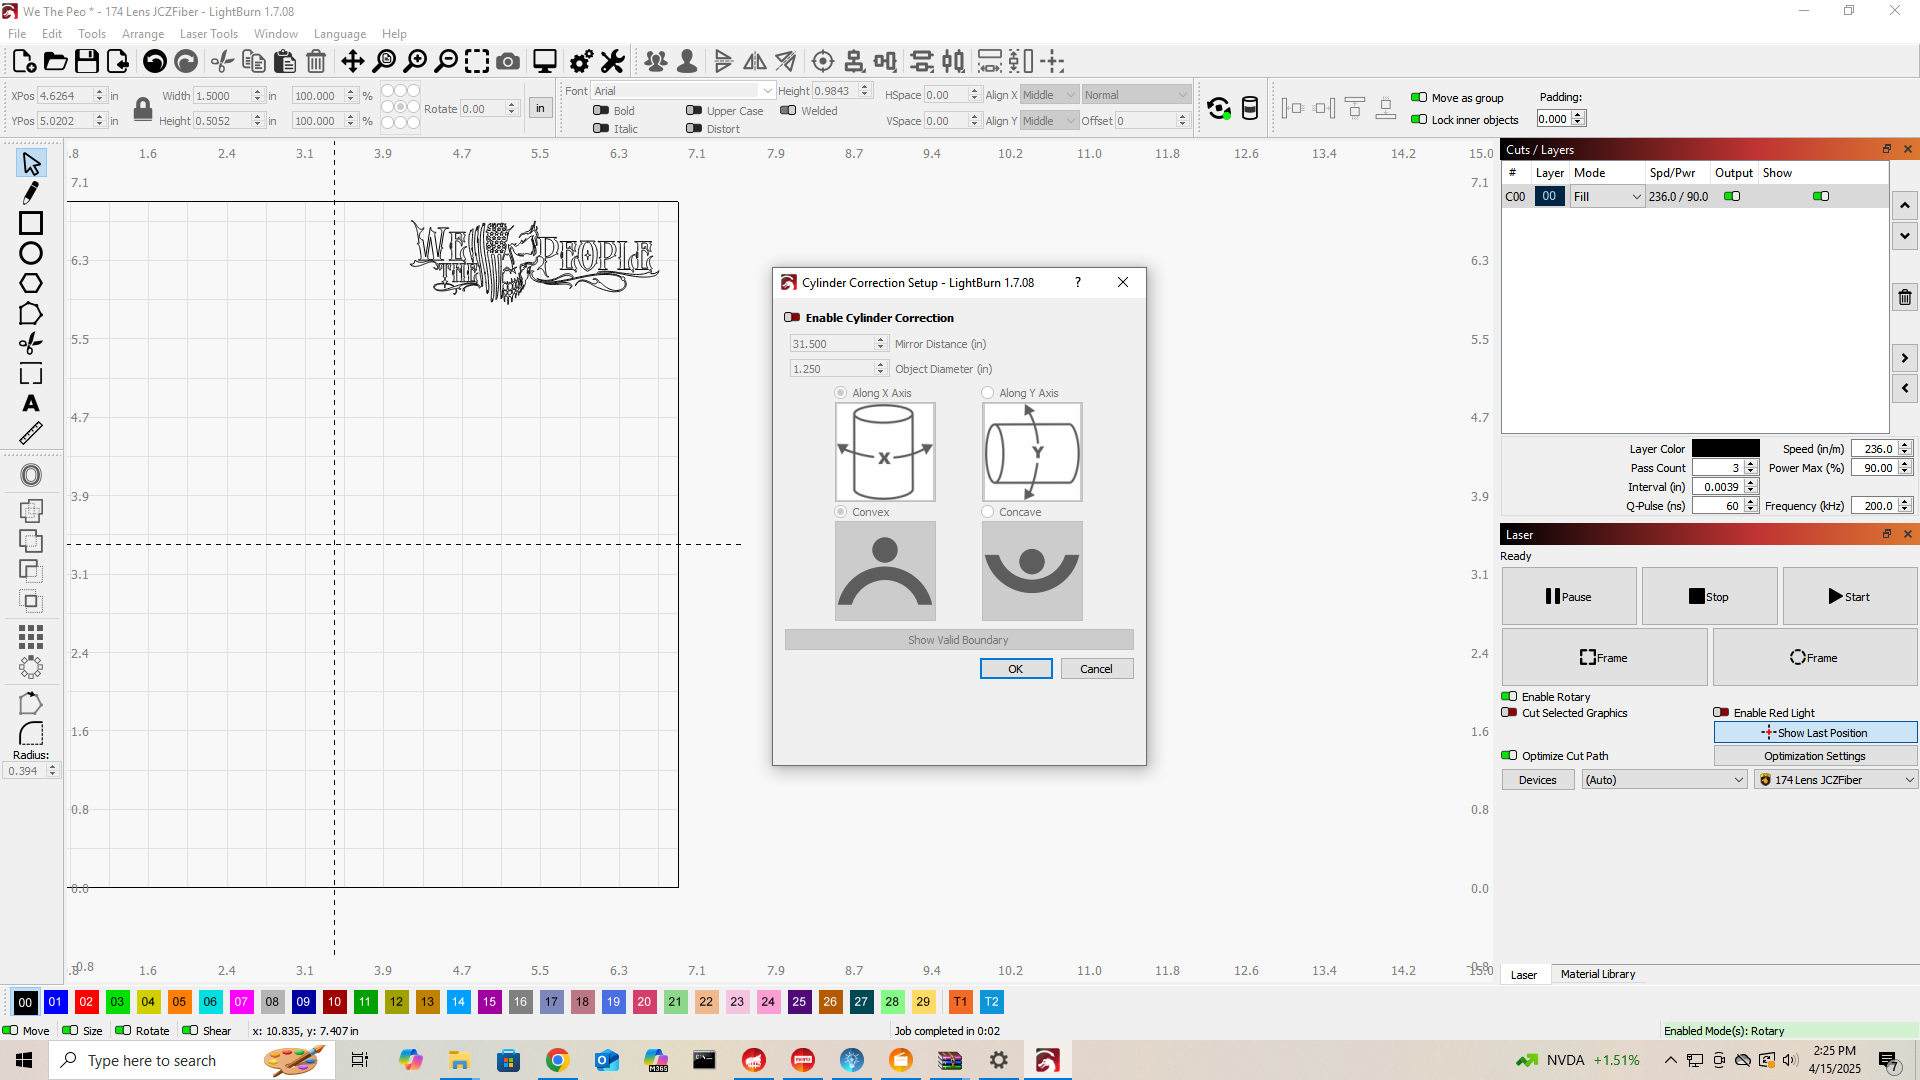Click the Devices button

[1538, 780]
